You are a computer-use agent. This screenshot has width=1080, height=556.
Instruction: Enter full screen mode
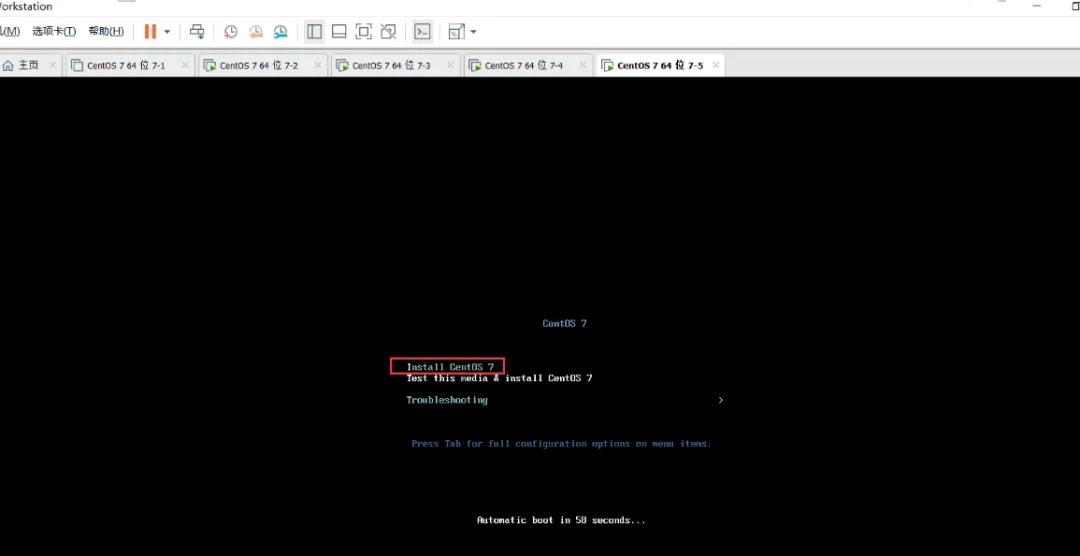click(x=364, y=31)
